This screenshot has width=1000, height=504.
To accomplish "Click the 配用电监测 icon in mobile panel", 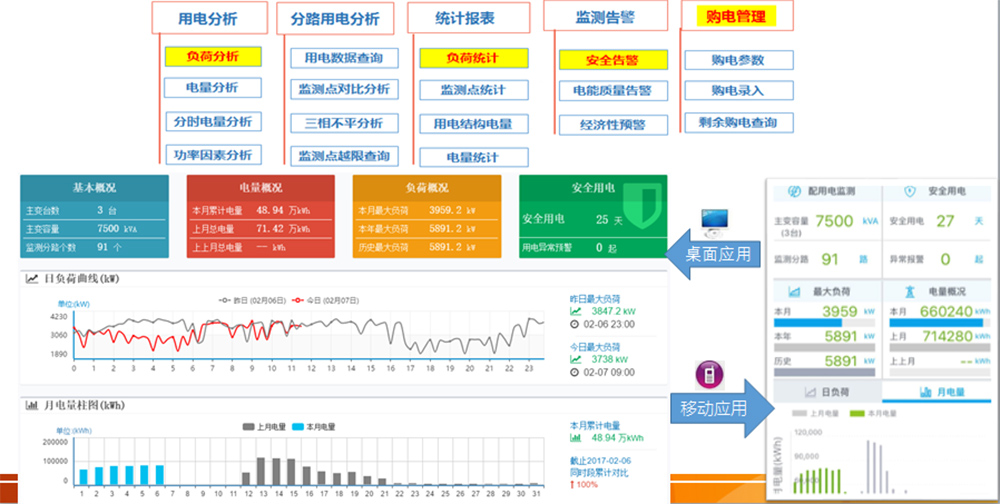I will pos(796,191).
